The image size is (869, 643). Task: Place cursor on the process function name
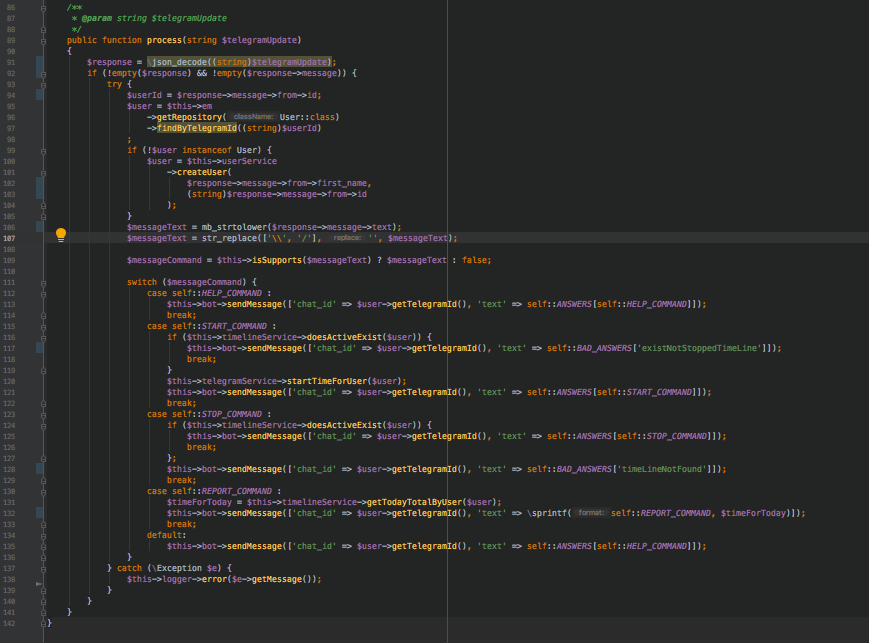click(x=166, y=40)
